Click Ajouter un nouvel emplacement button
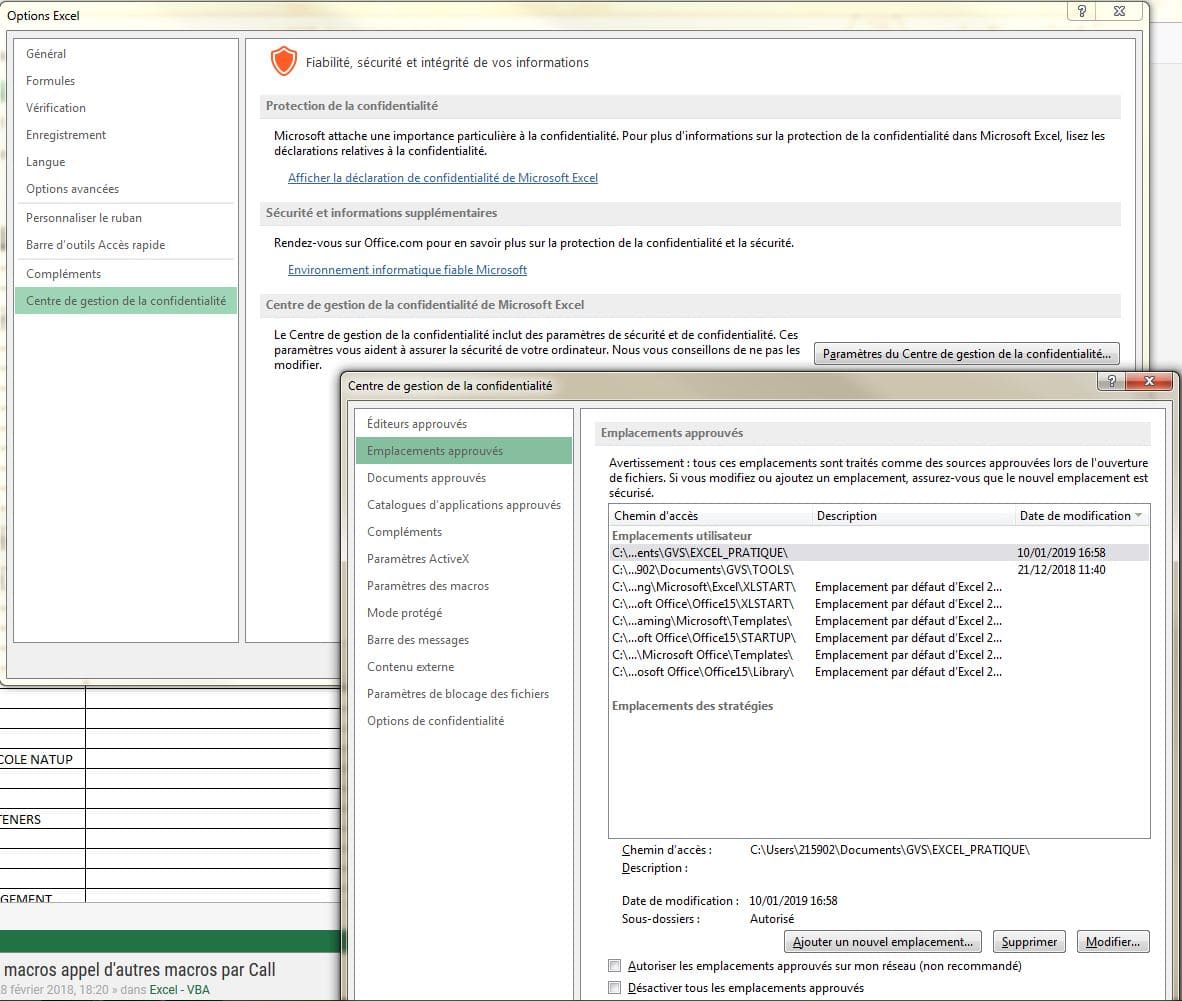Screen dimensions: 1182x1001 tap(883, 942)
